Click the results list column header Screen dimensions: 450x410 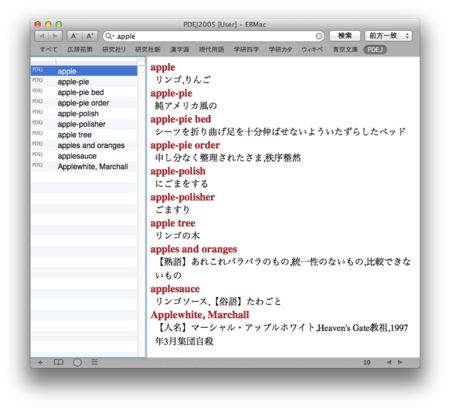coord(84,61)
